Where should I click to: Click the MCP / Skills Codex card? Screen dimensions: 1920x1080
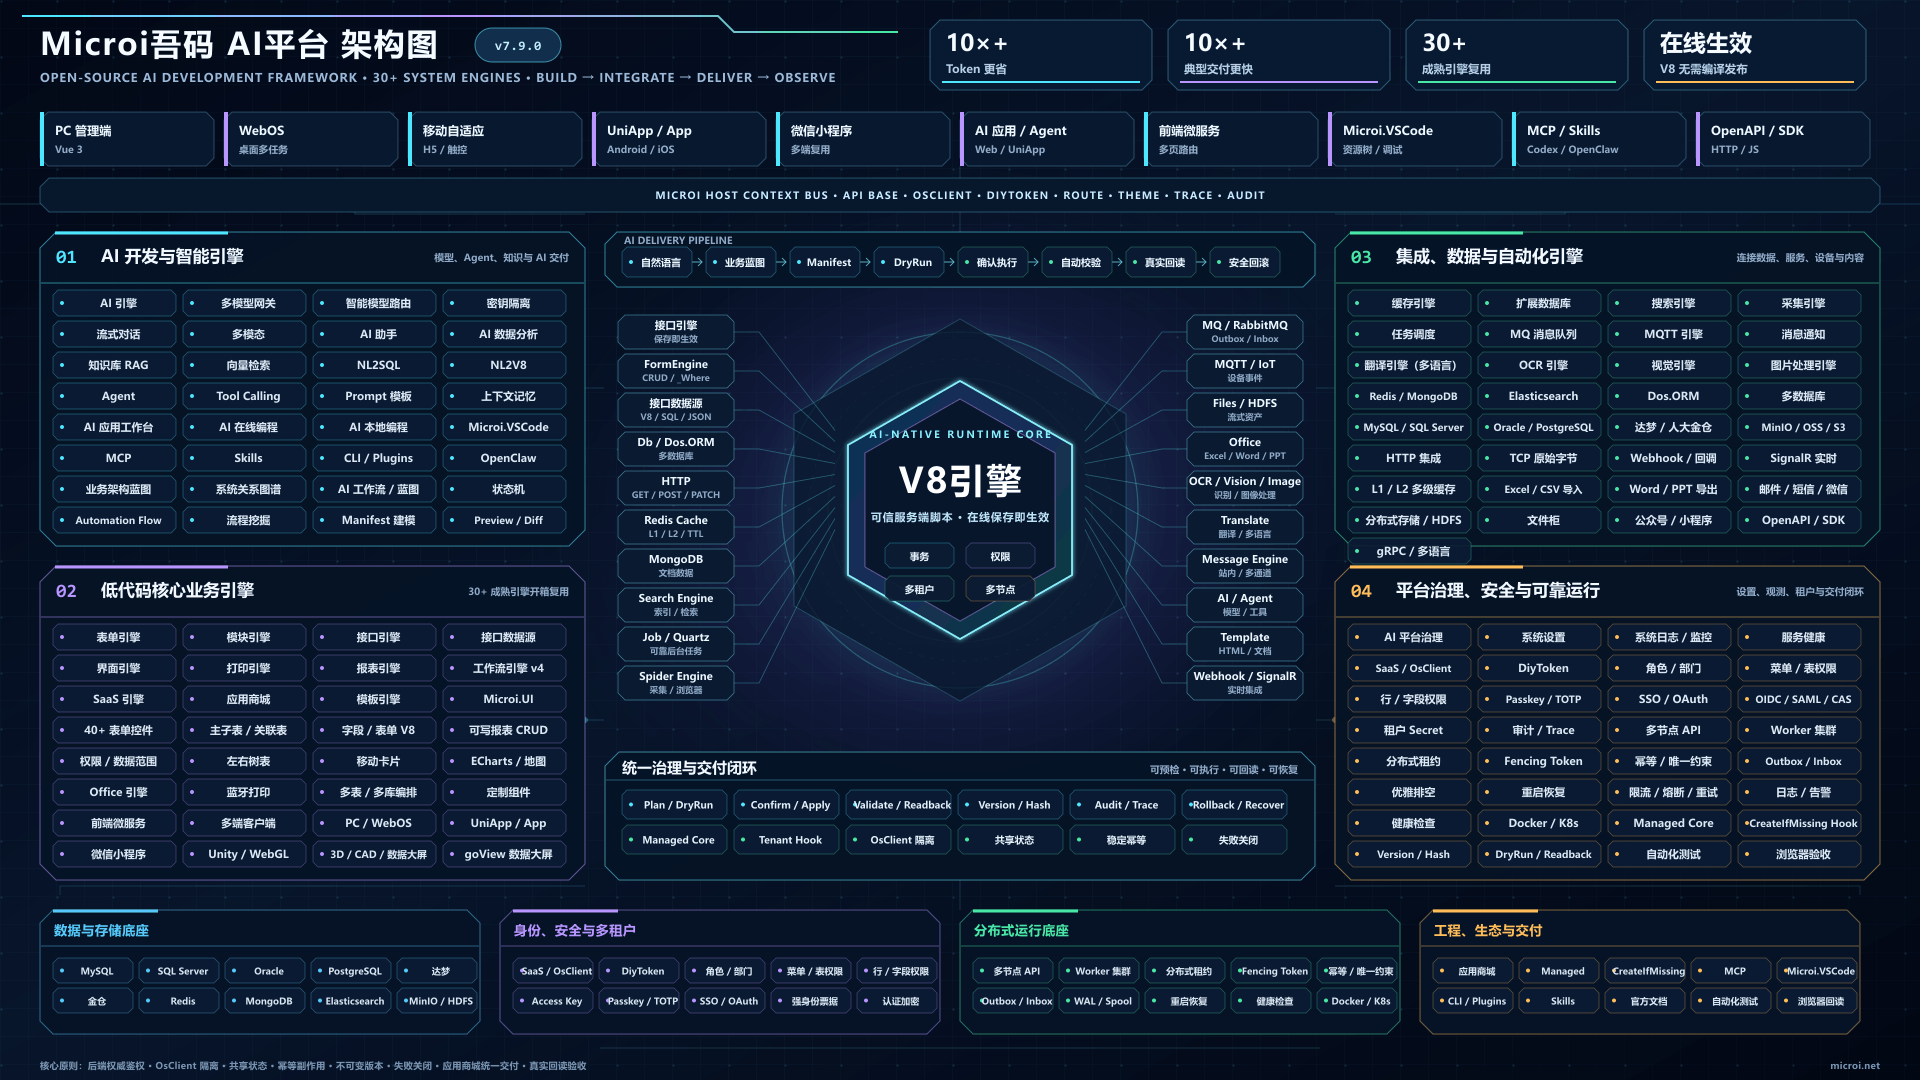pyautogui.click(x=1599, y=139)
